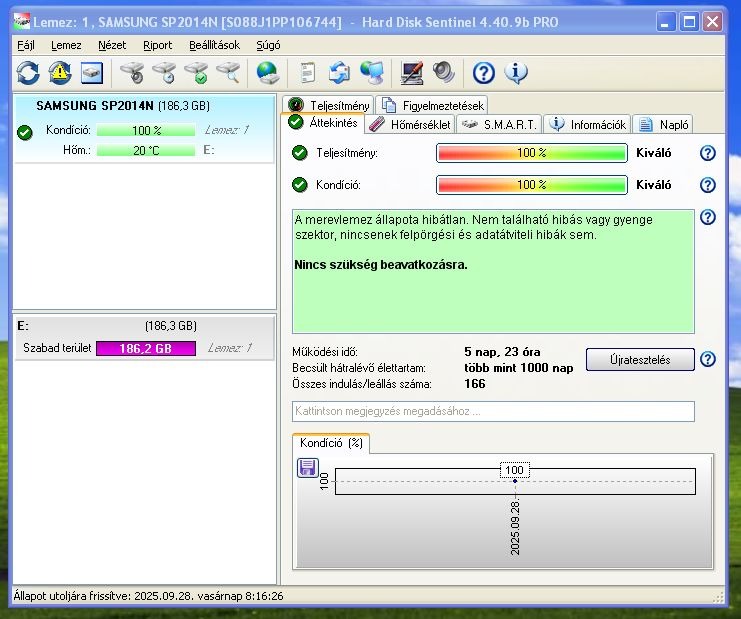The height and width of the screenshot is (619, 741).
Task: Click the floppy save icon on graph
Action: coord(308,468)
